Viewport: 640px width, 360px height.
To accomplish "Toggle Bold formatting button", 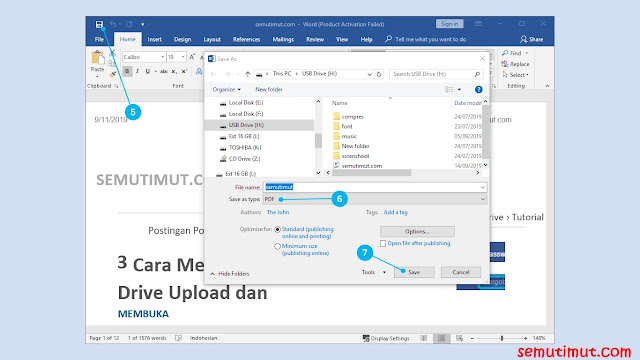I will 127,71.
